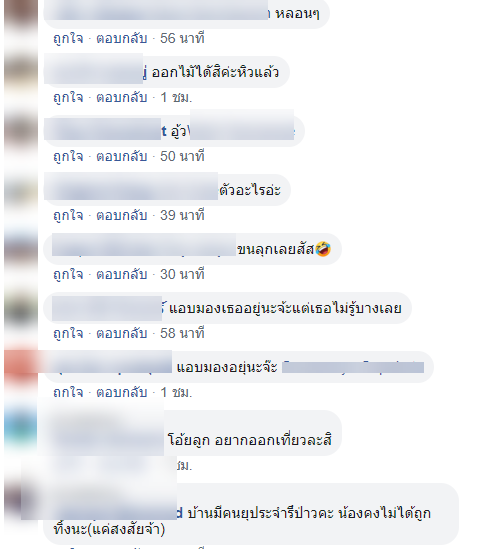Reply to the 'แอบมองอยู่นะจ๊ะ' comment
Screen dimensions: 491x549
click(122, 392)
